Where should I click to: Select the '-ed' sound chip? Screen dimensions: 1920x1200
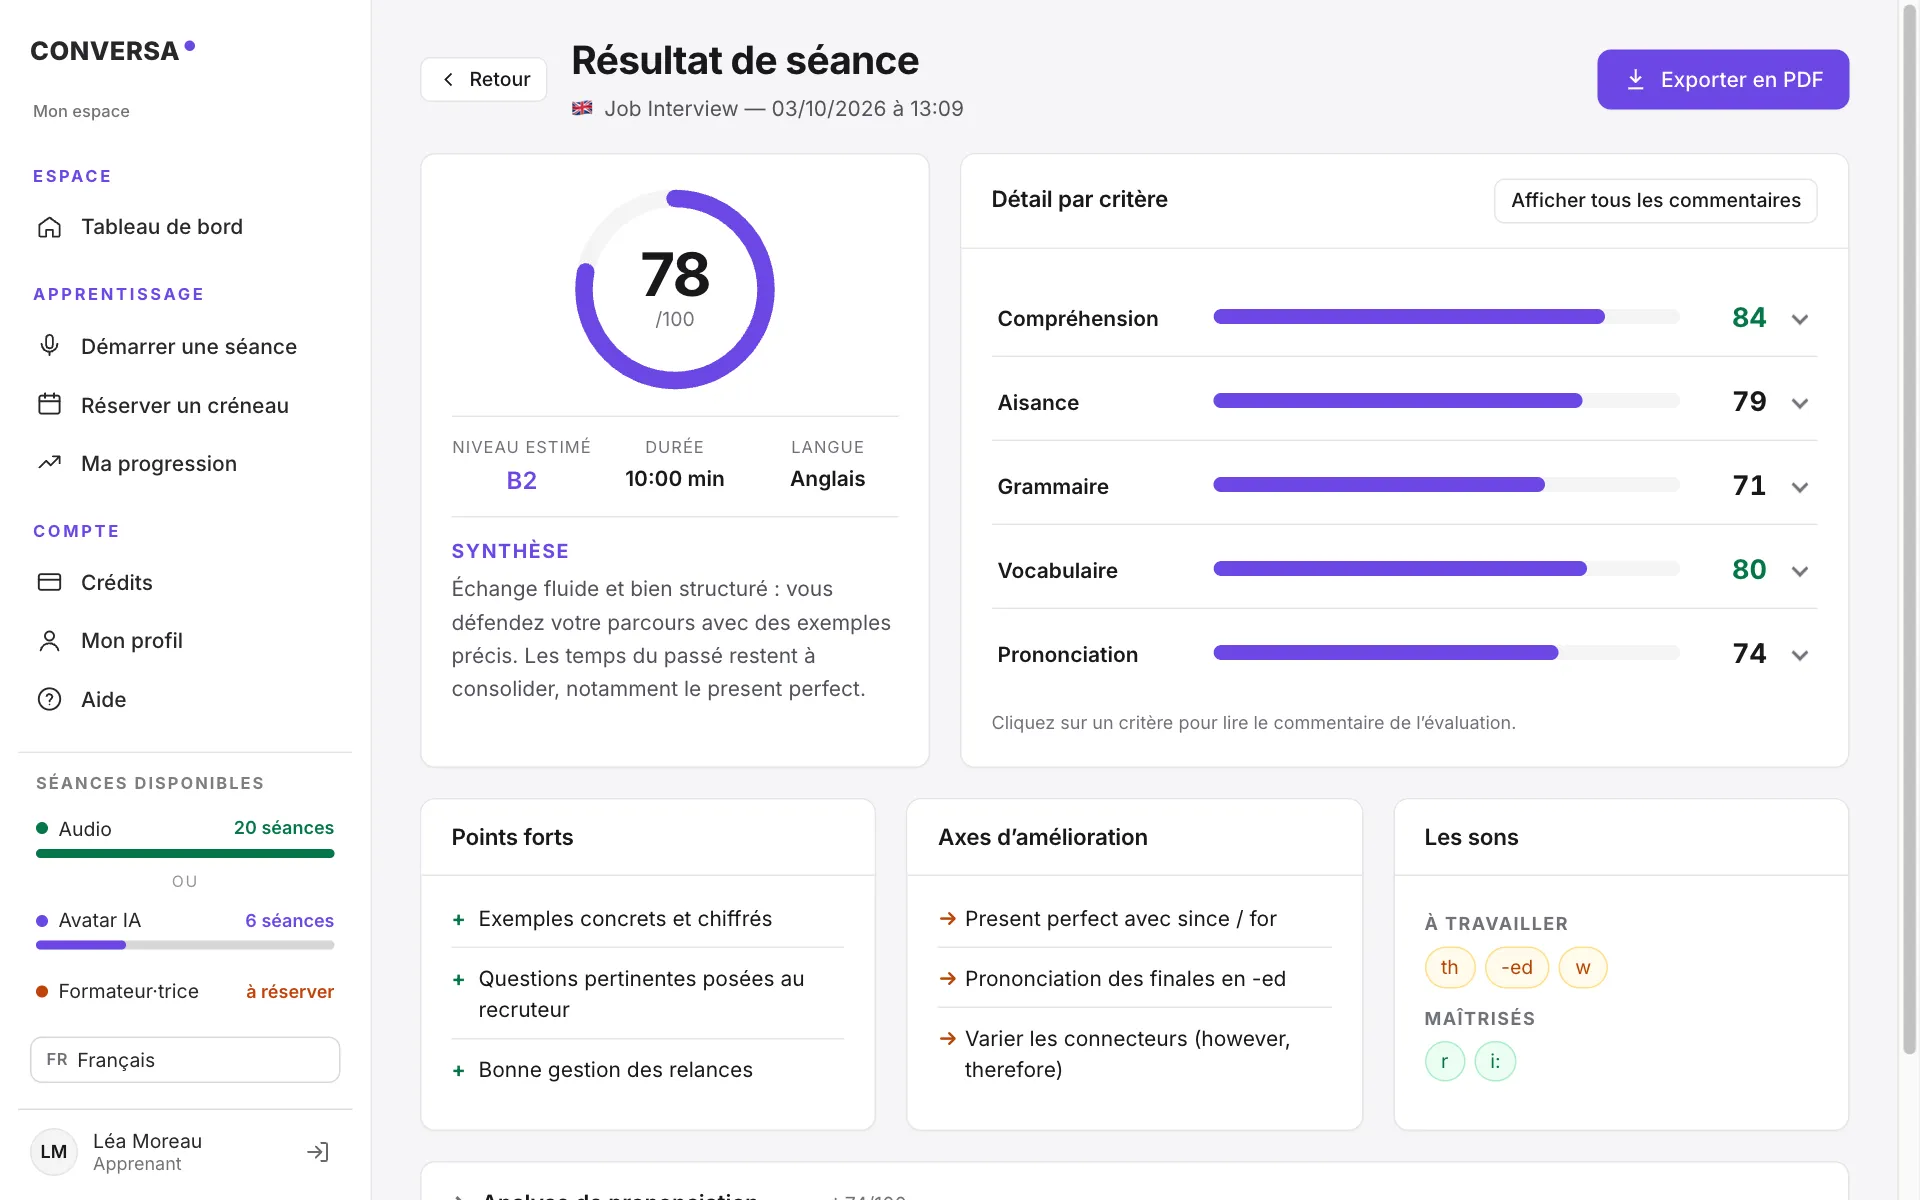pos(1516,967)
